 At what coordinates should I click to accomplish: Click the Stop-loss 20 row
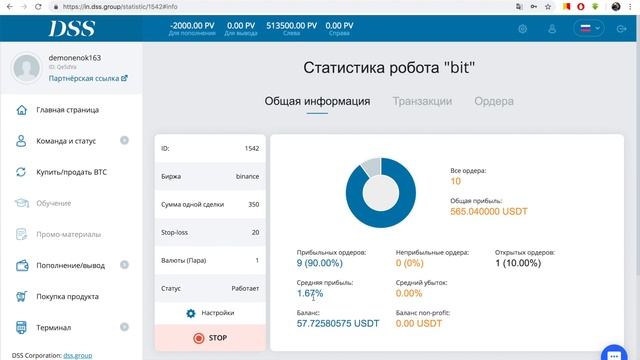point(210,232)
